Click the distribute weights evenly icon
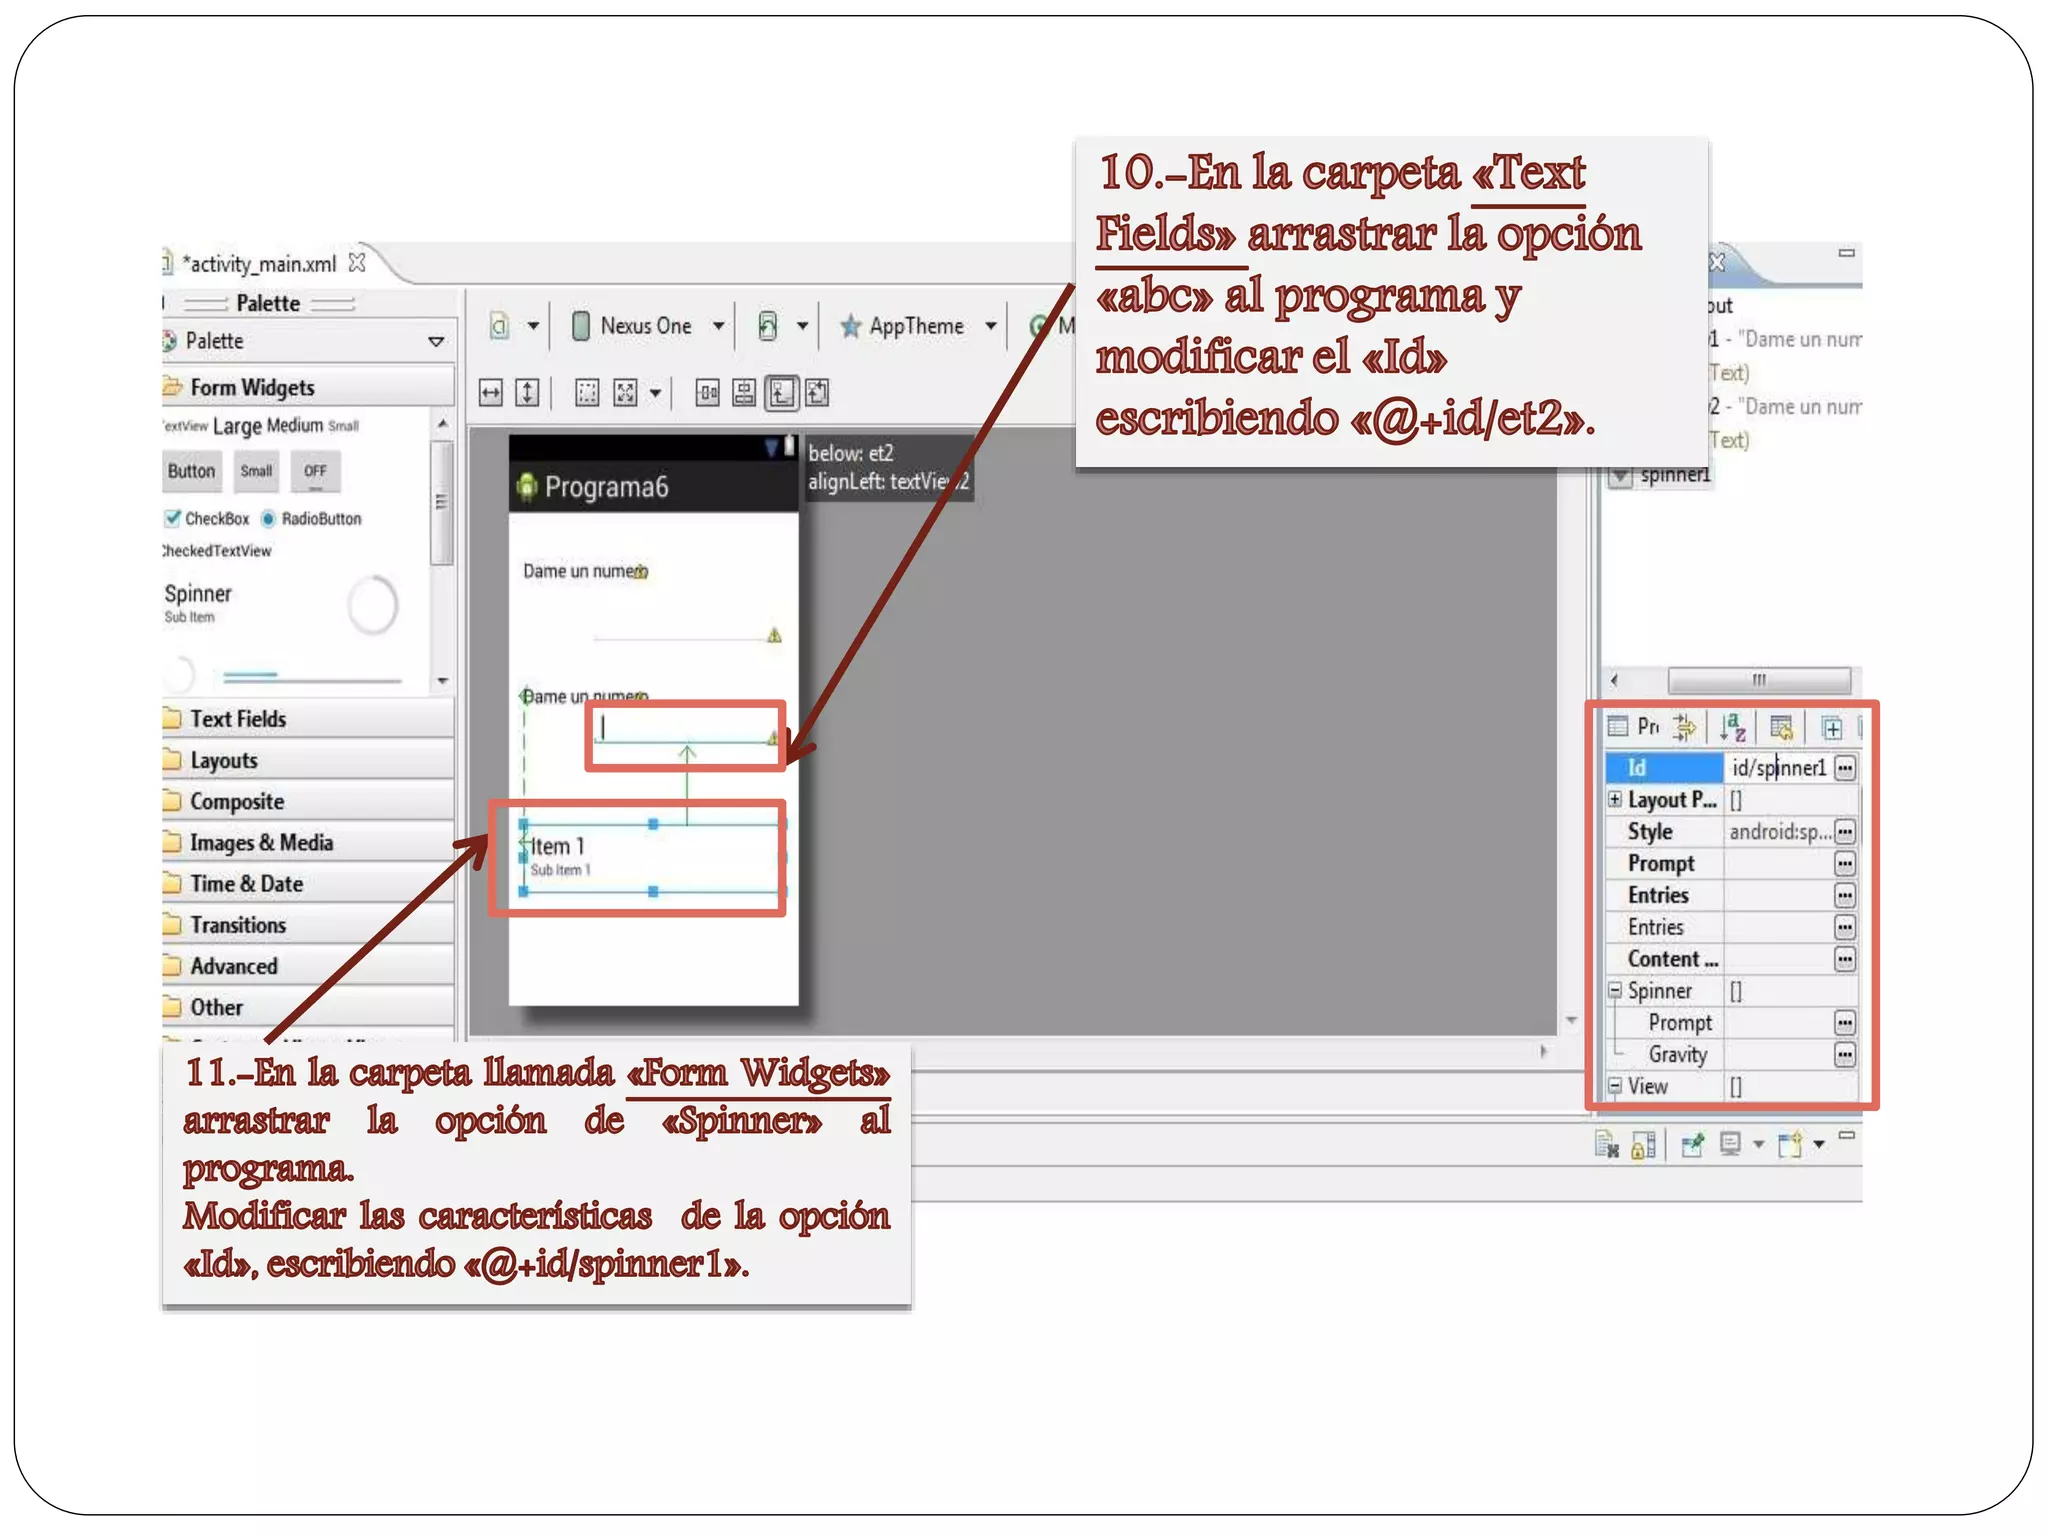The width and height of the screenshot is (2048, 1536). point(707,393)
